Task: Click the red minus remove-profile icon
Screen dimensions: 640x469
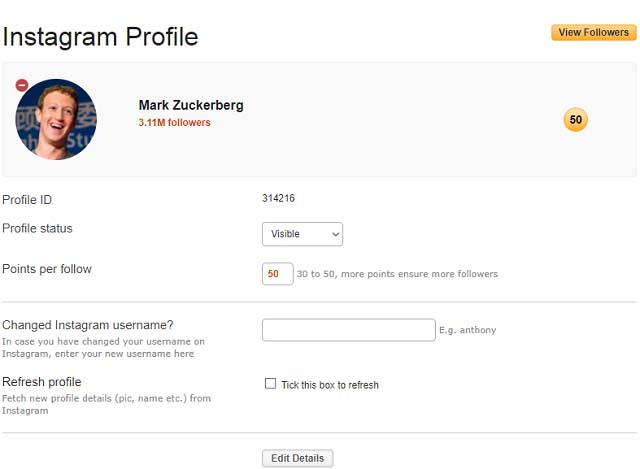Action: coord(22,85)
